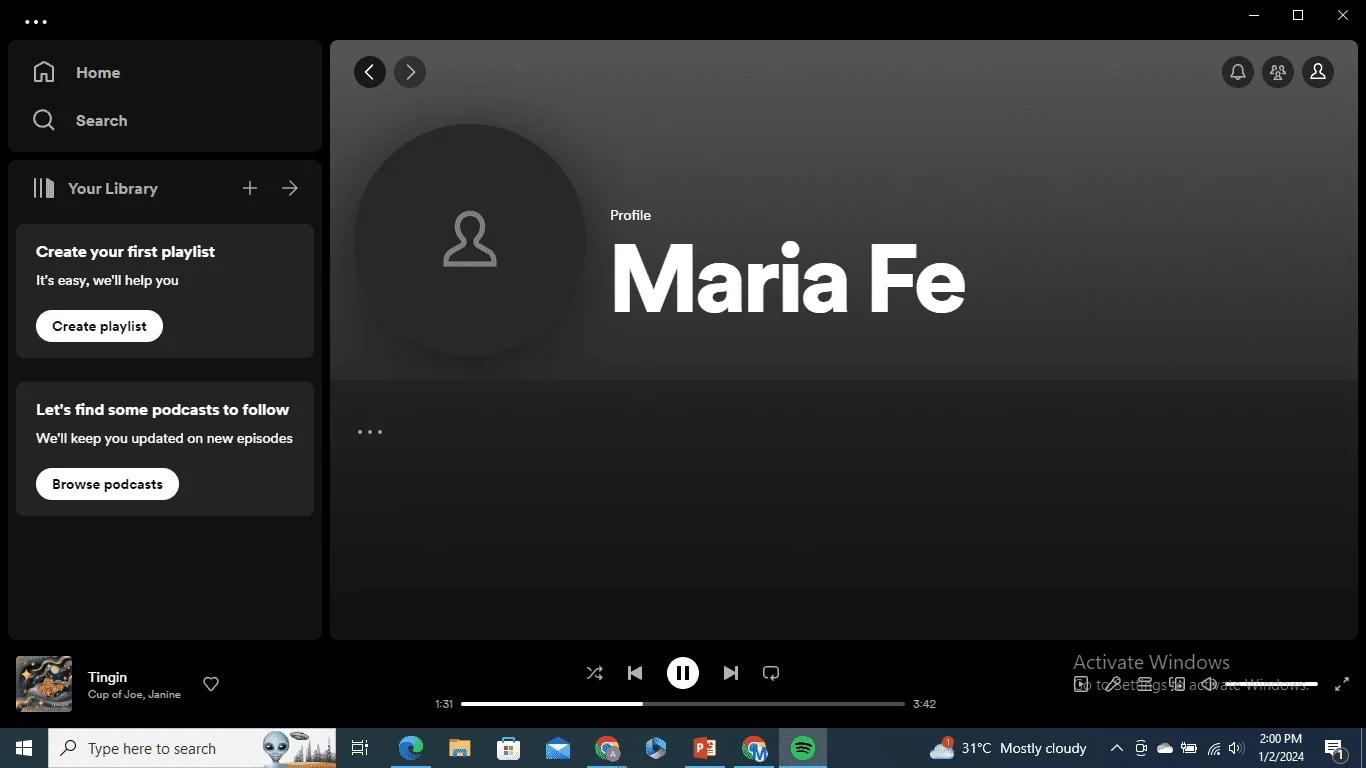The width and height of the screenshot is (1366, 768).
Task: Open Microsoft Store from the taskbar
Action: (509, 748)
